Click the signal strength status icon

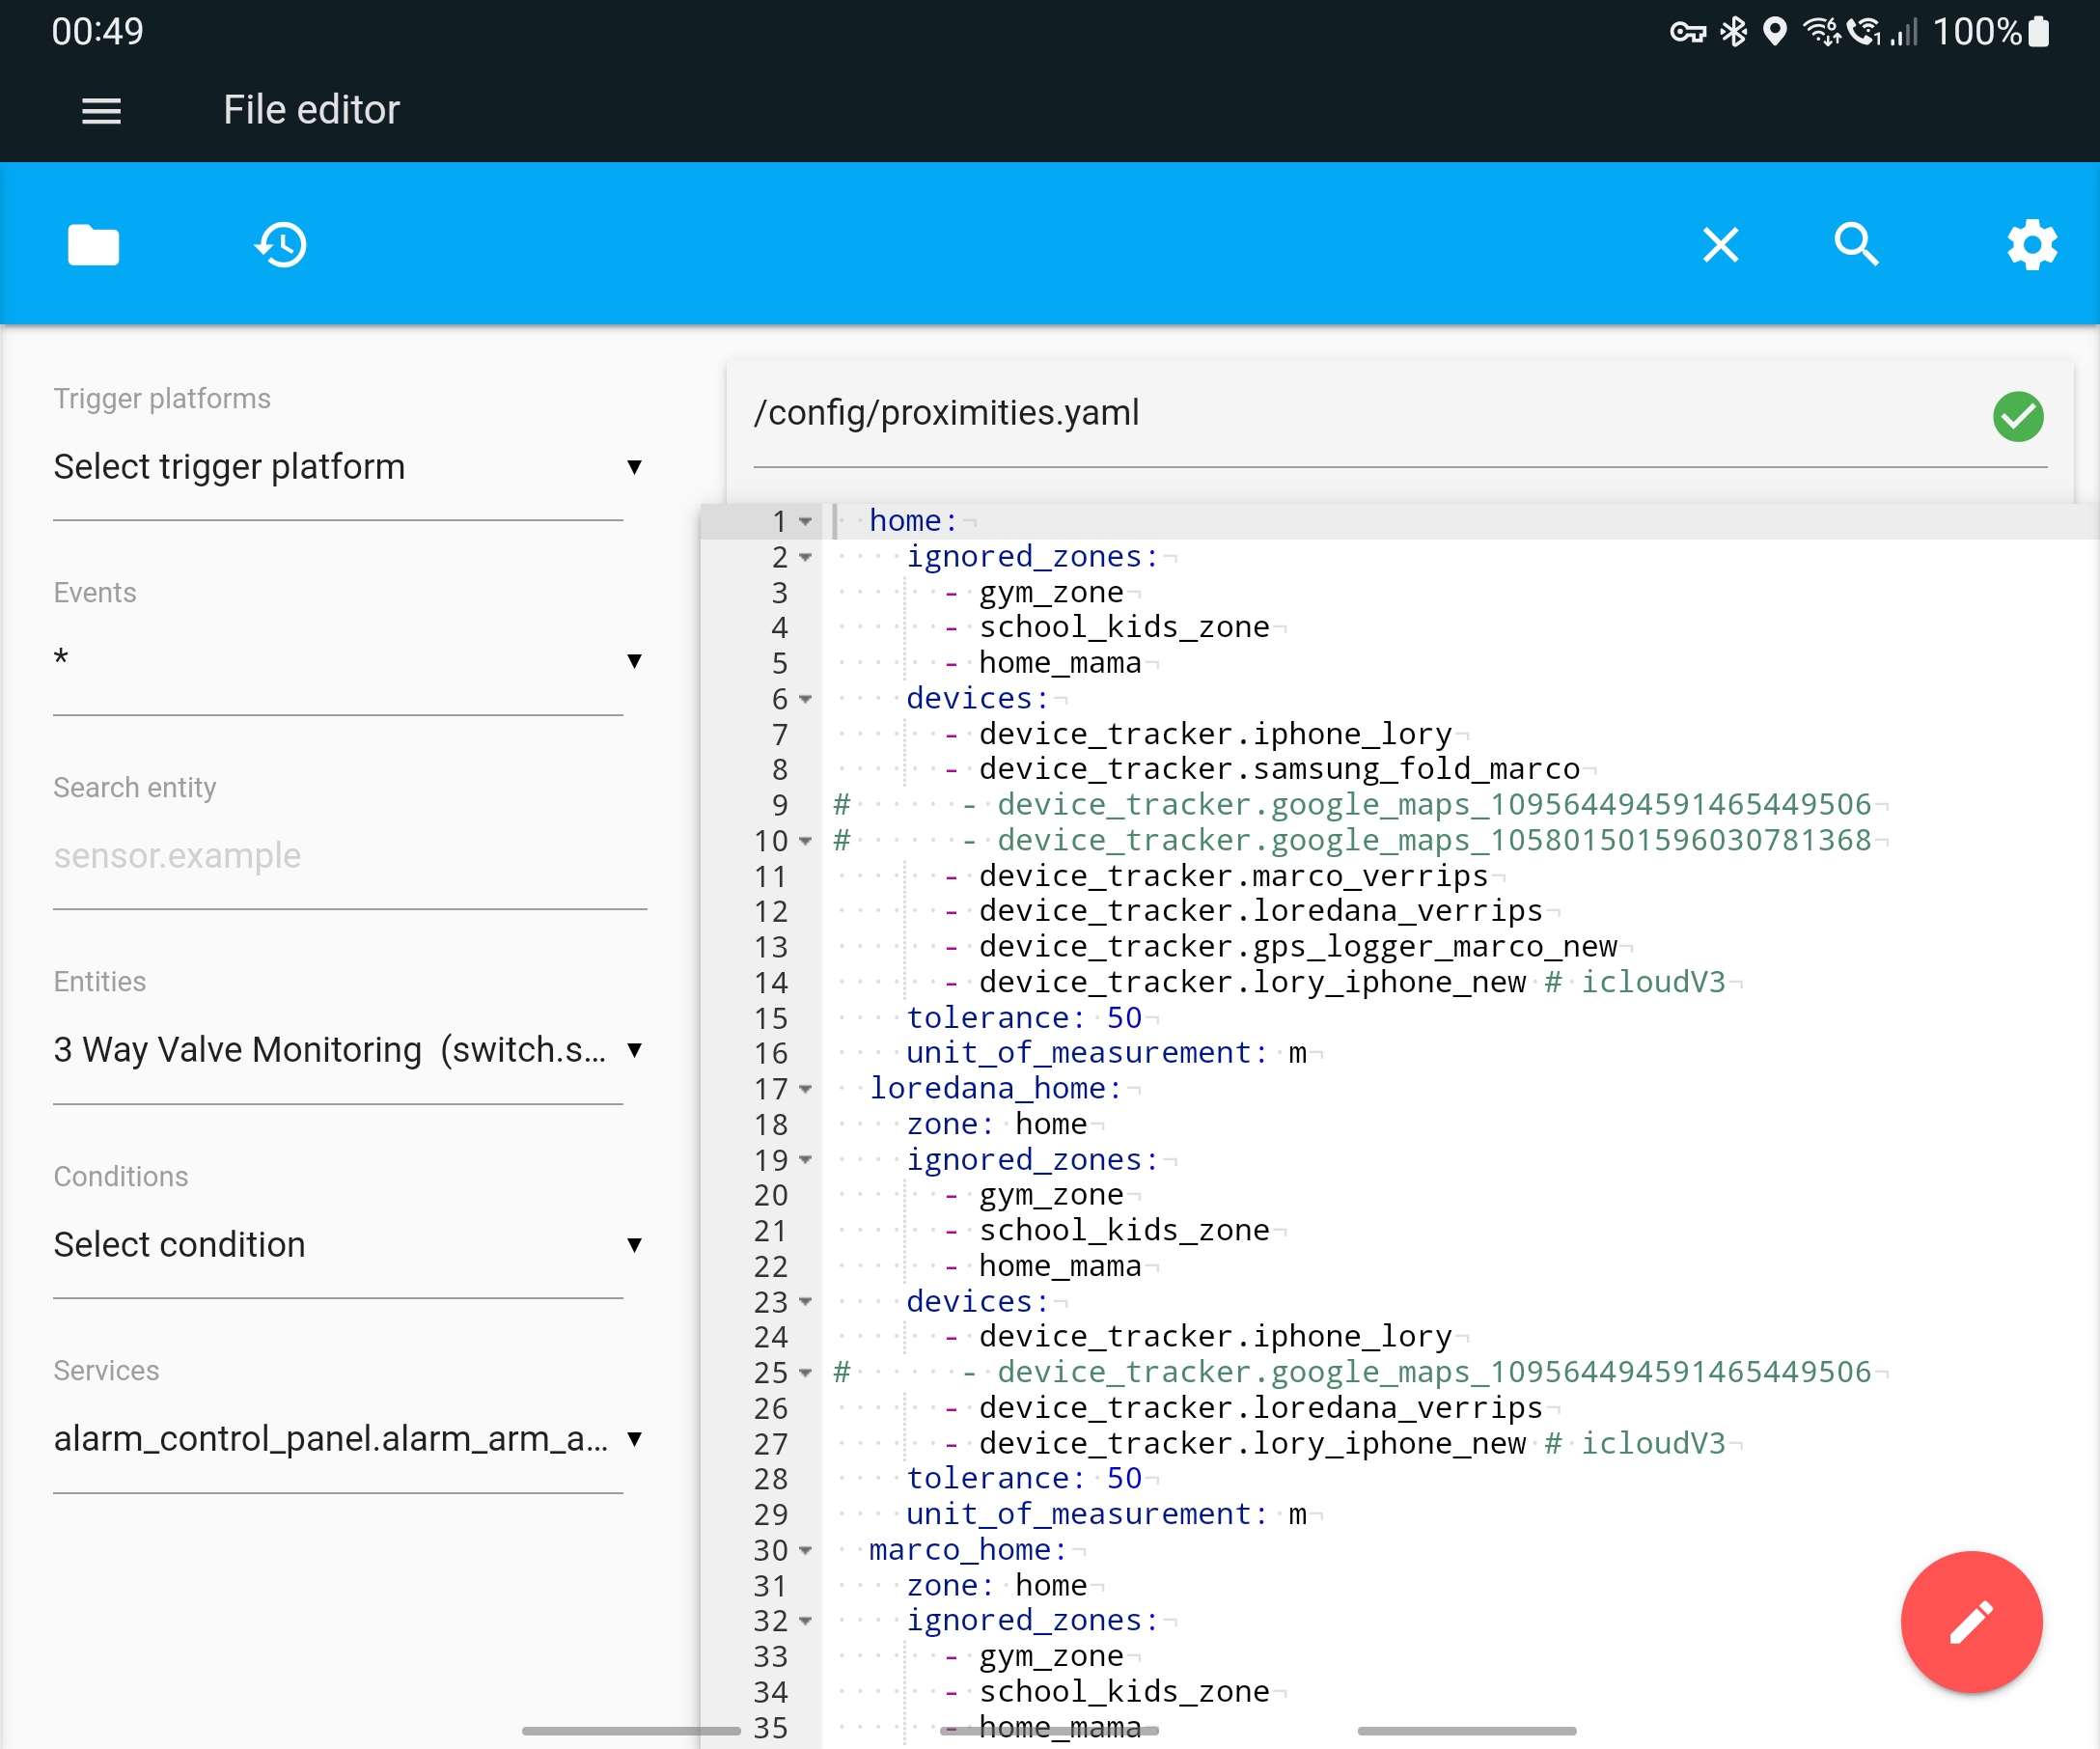click(1904, 32)
